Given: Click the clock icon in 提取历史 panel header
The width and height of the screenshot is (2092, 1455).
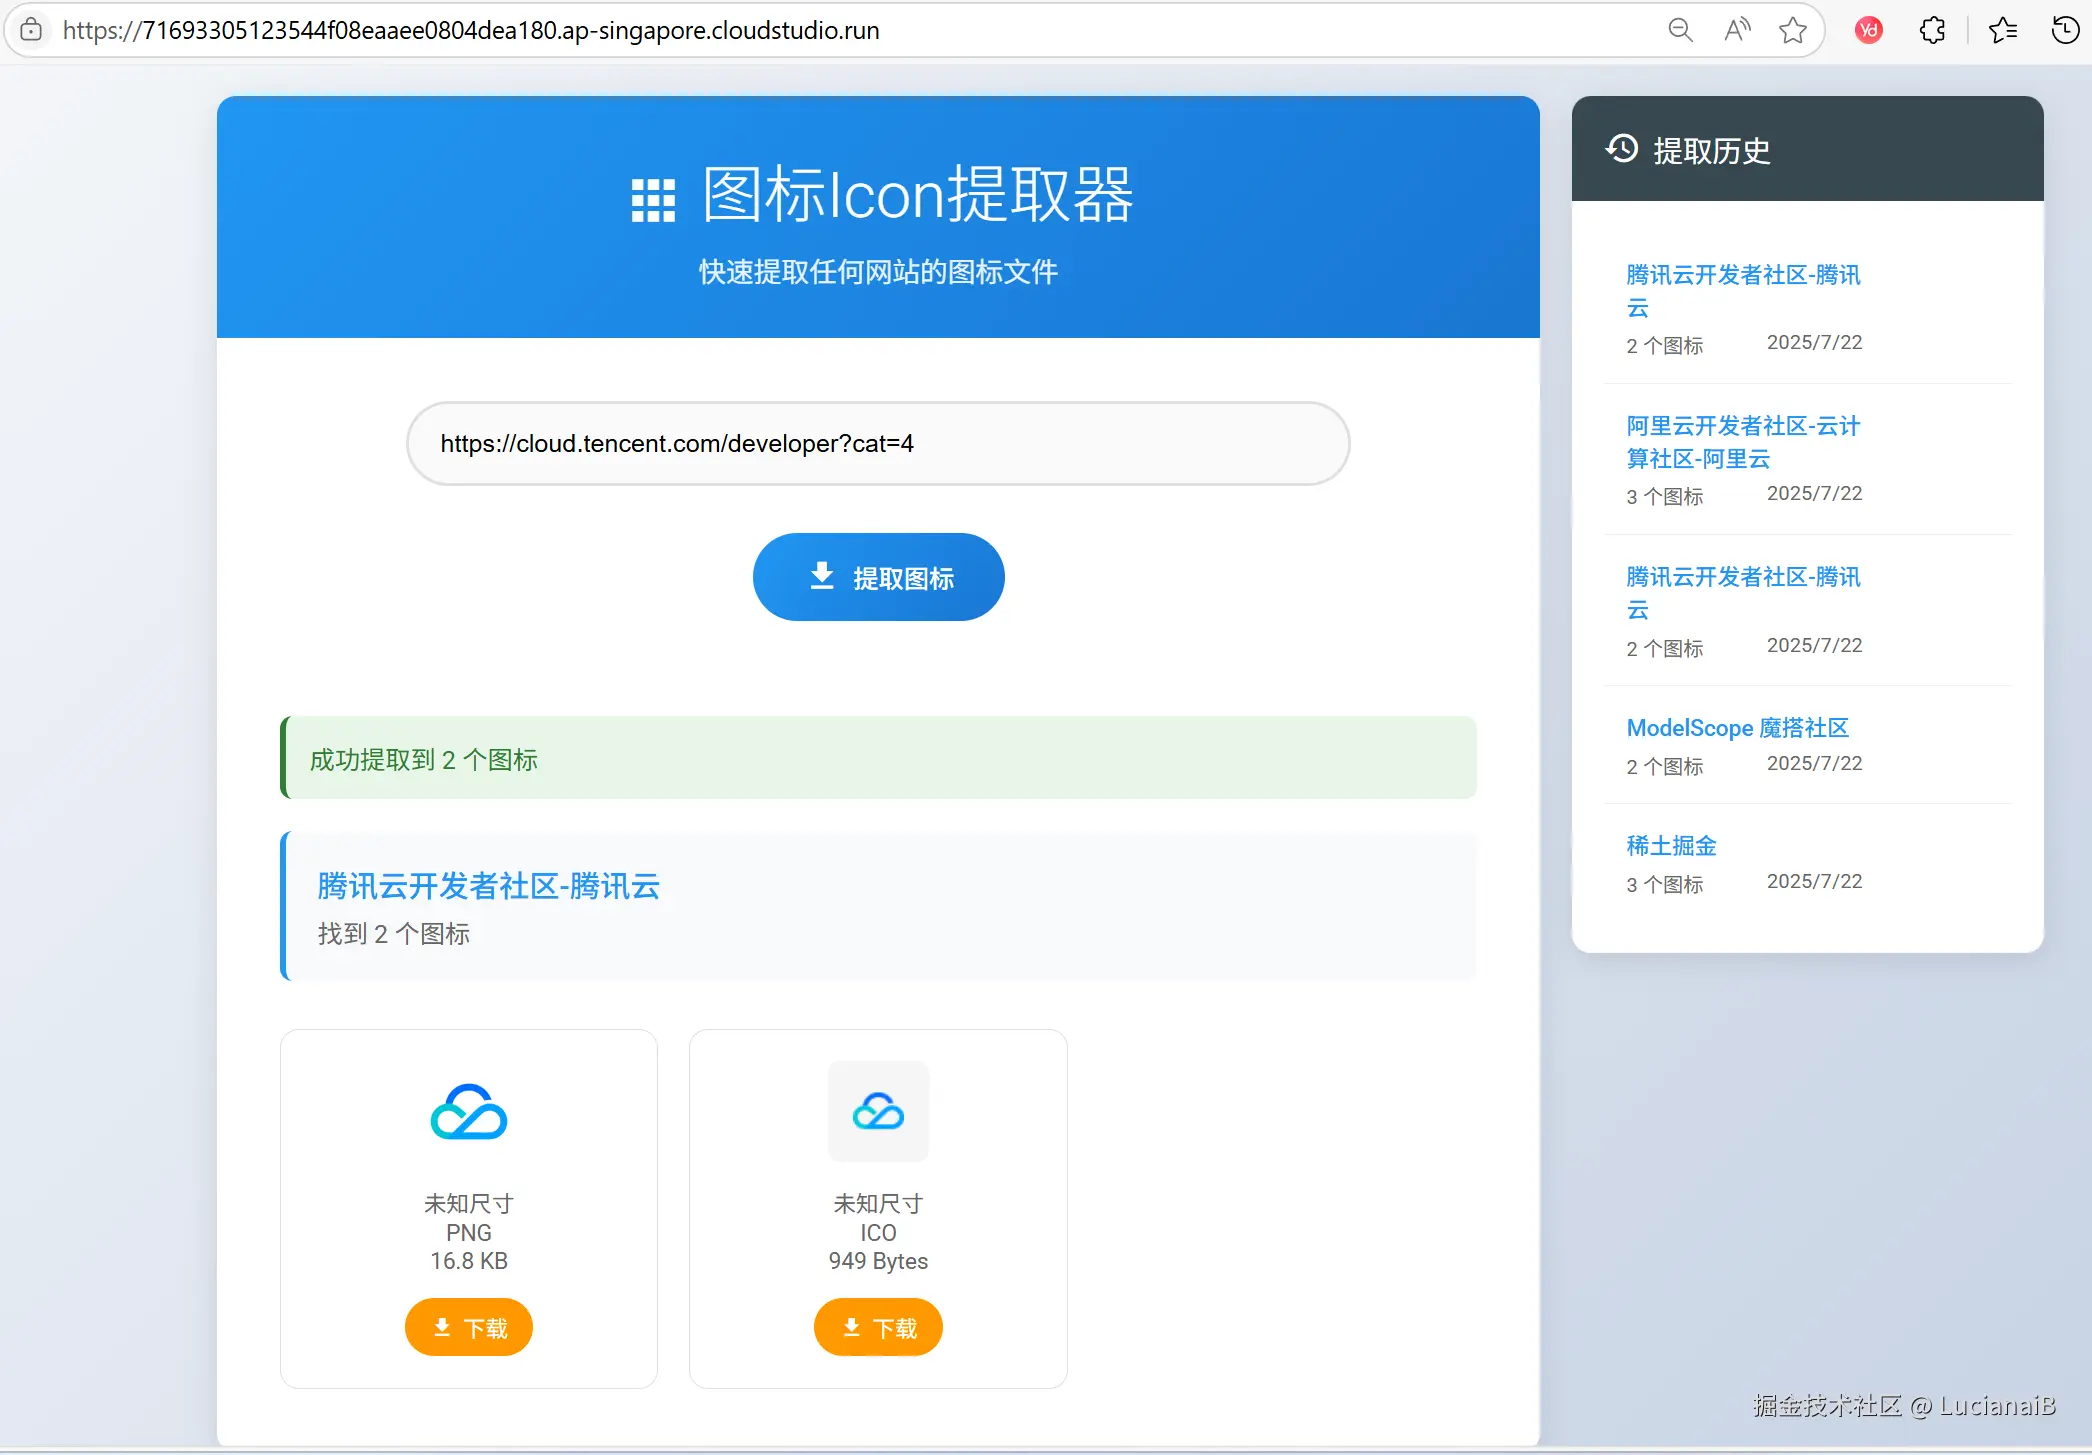Looking at the screenshot, I should [x=1622, y=150].
